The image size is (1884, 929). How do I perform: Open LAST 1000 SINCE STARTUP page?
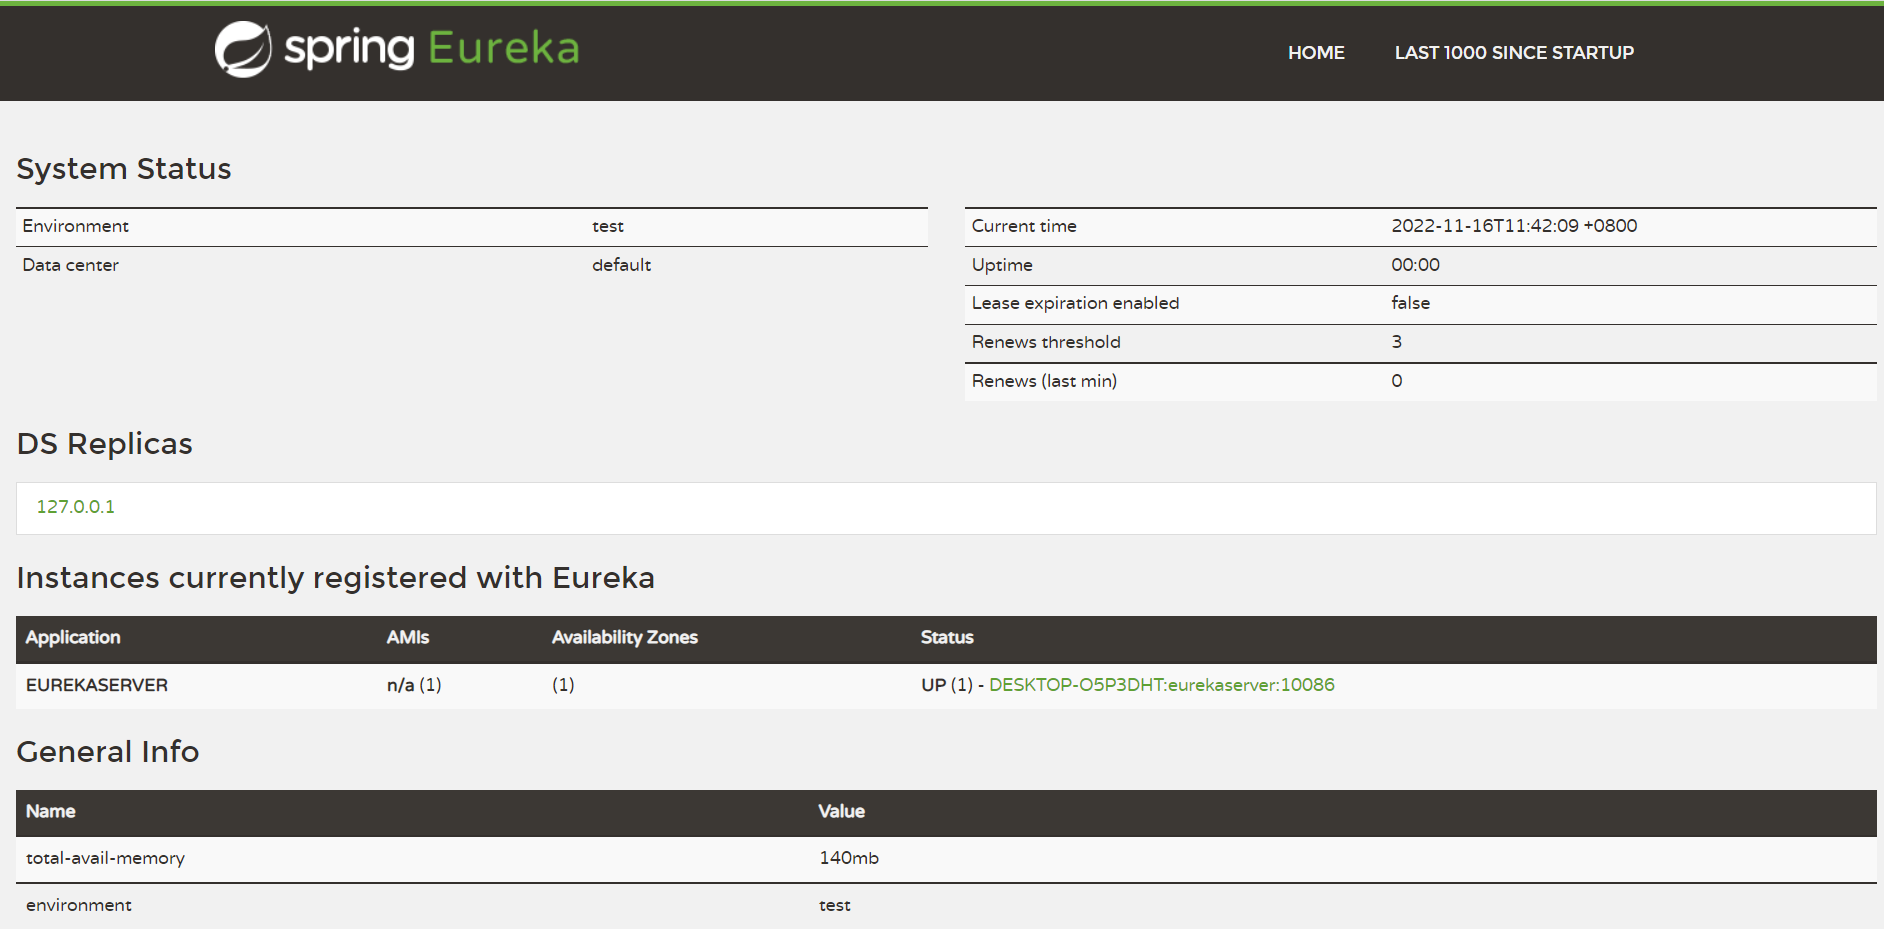click(1514, 53)
